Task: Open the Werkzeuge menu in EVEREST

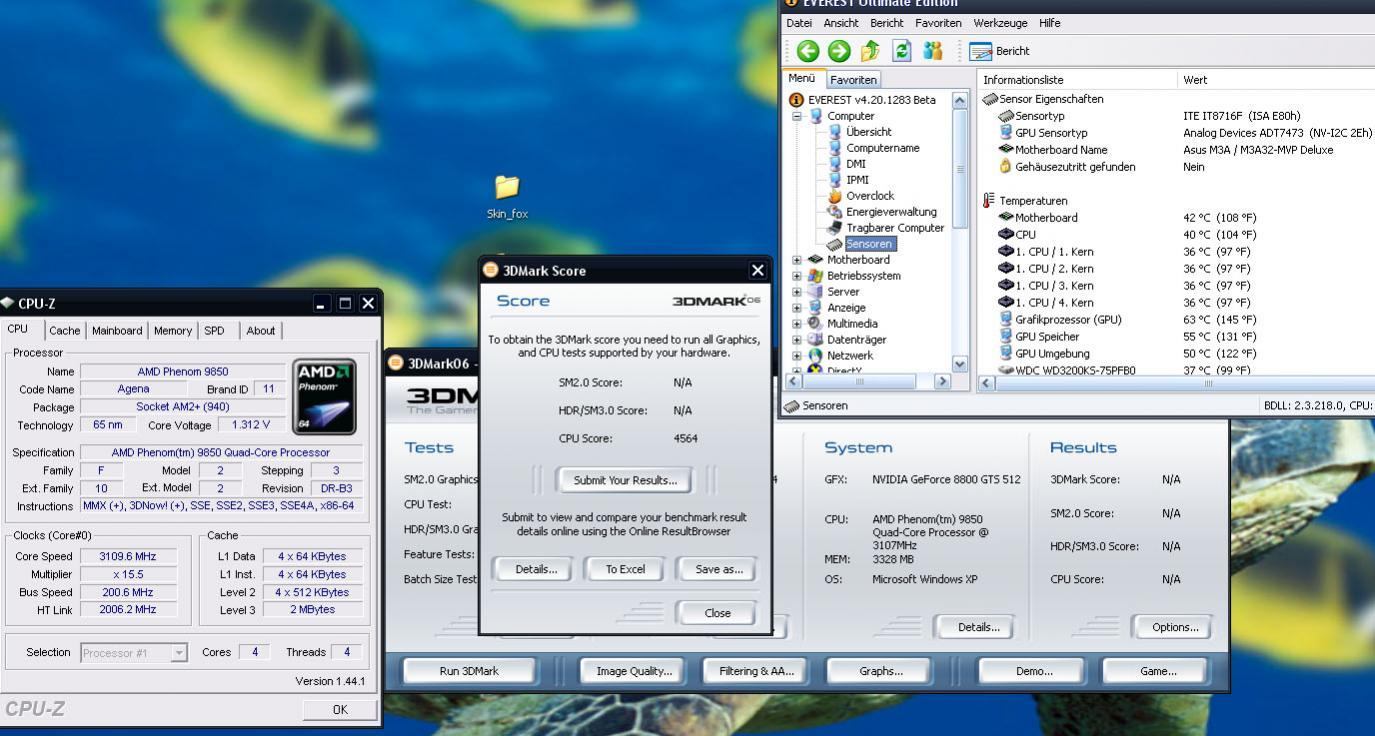Action: [x=1002, y=23]
